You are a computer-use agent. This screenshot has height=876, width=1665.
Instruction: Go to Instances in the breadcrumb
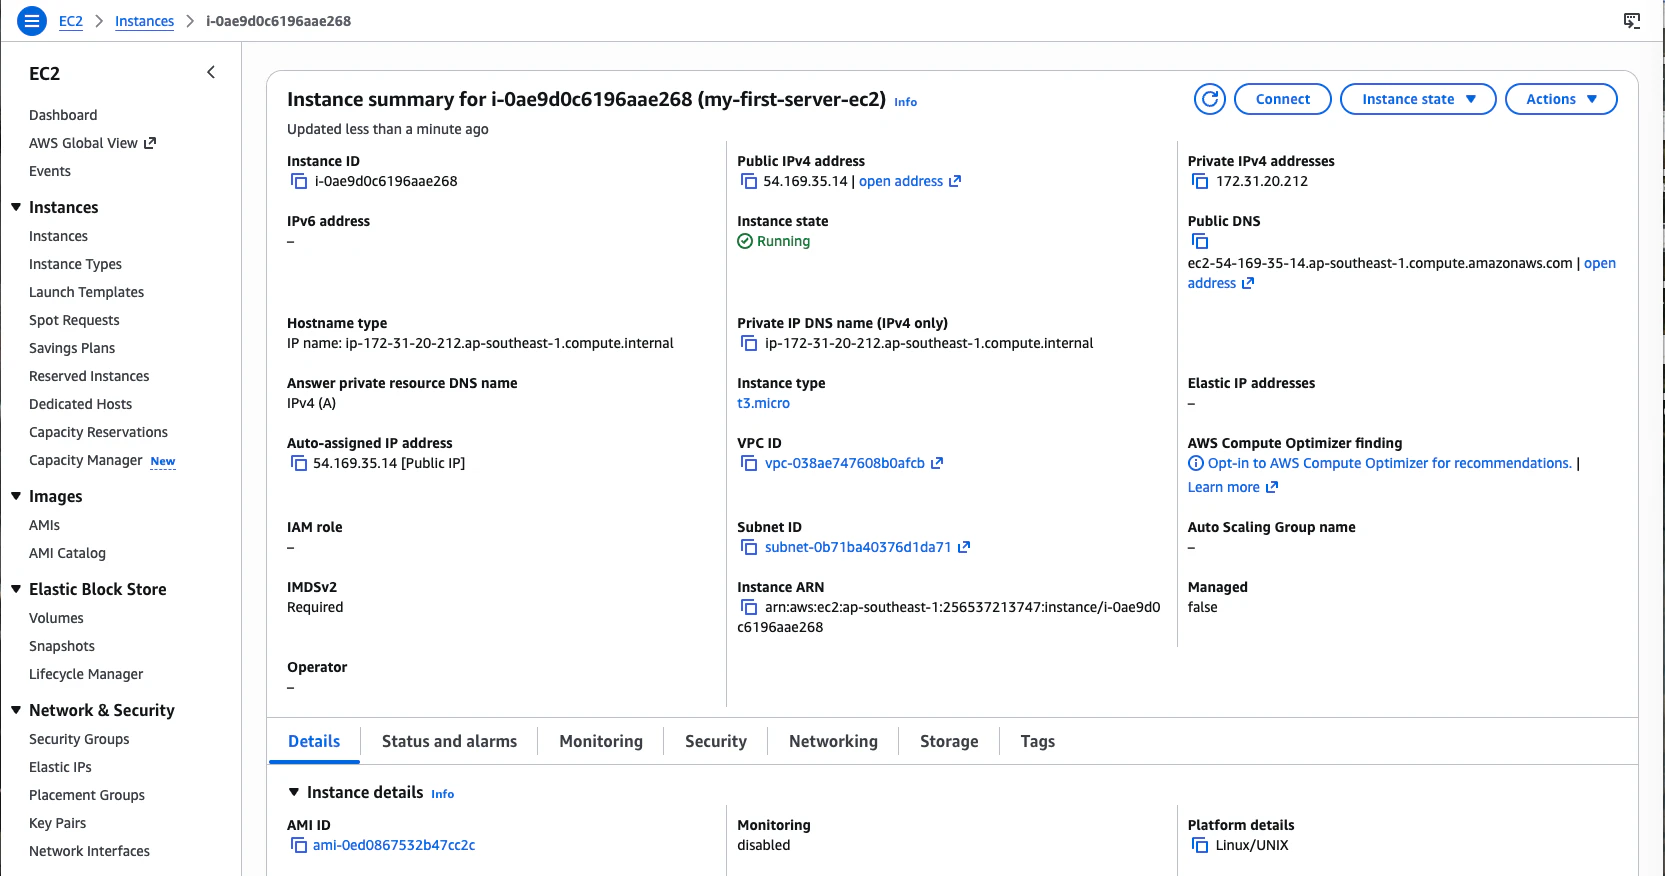point(144,21)
